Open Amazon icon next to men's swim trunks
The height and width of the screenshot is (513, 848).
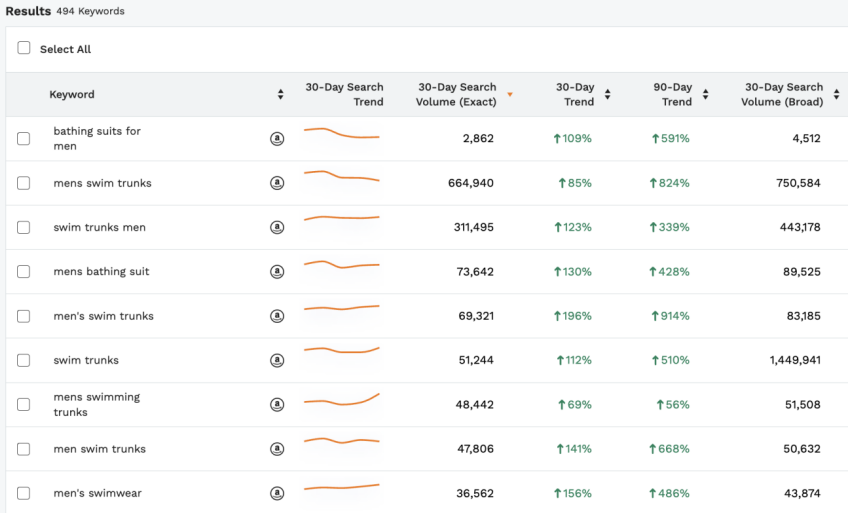coord(277,316)
